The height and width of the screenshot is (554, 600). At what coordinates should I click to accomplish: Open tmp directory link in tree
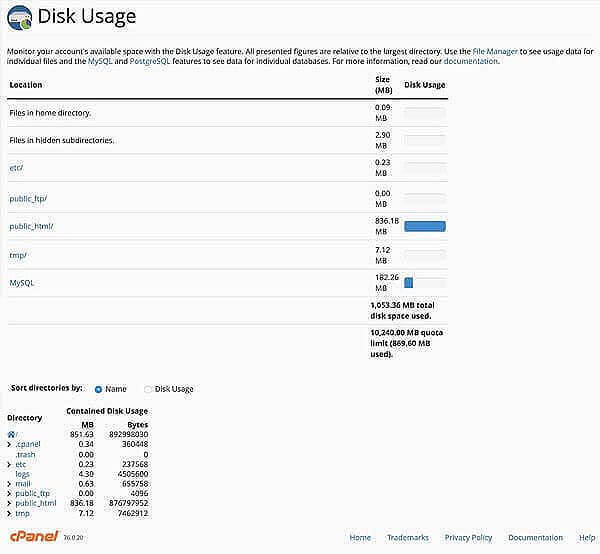pyautogui.click(x=22, y=513)
